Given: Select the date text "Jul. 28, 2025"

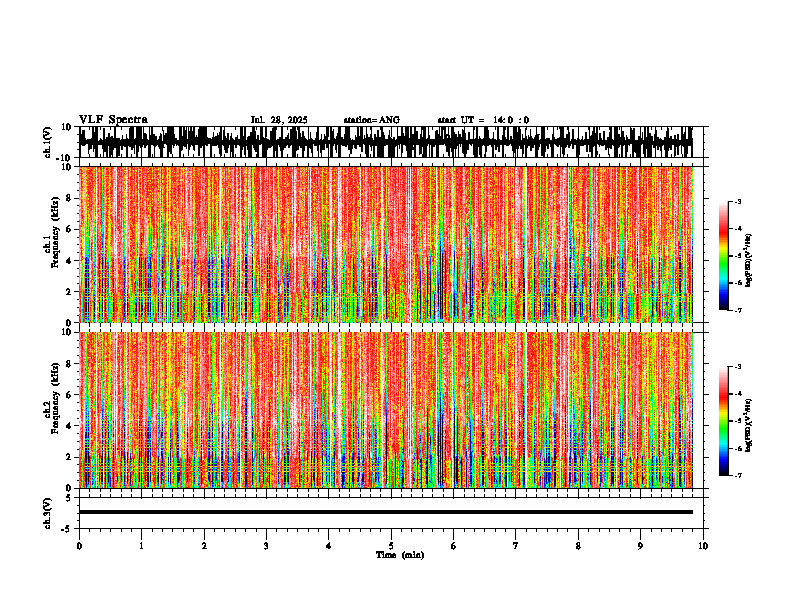Looking at the screenshot, I should [x=279, y=120].
